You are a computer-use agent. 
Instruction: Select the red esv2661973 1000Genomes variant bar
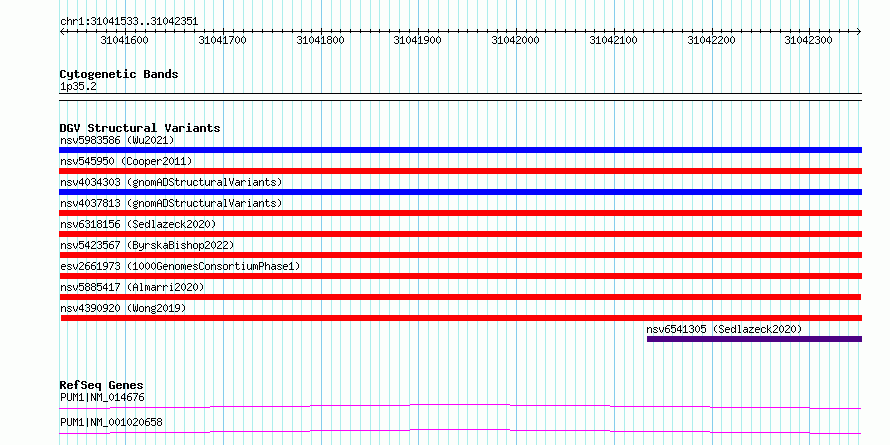460,276
